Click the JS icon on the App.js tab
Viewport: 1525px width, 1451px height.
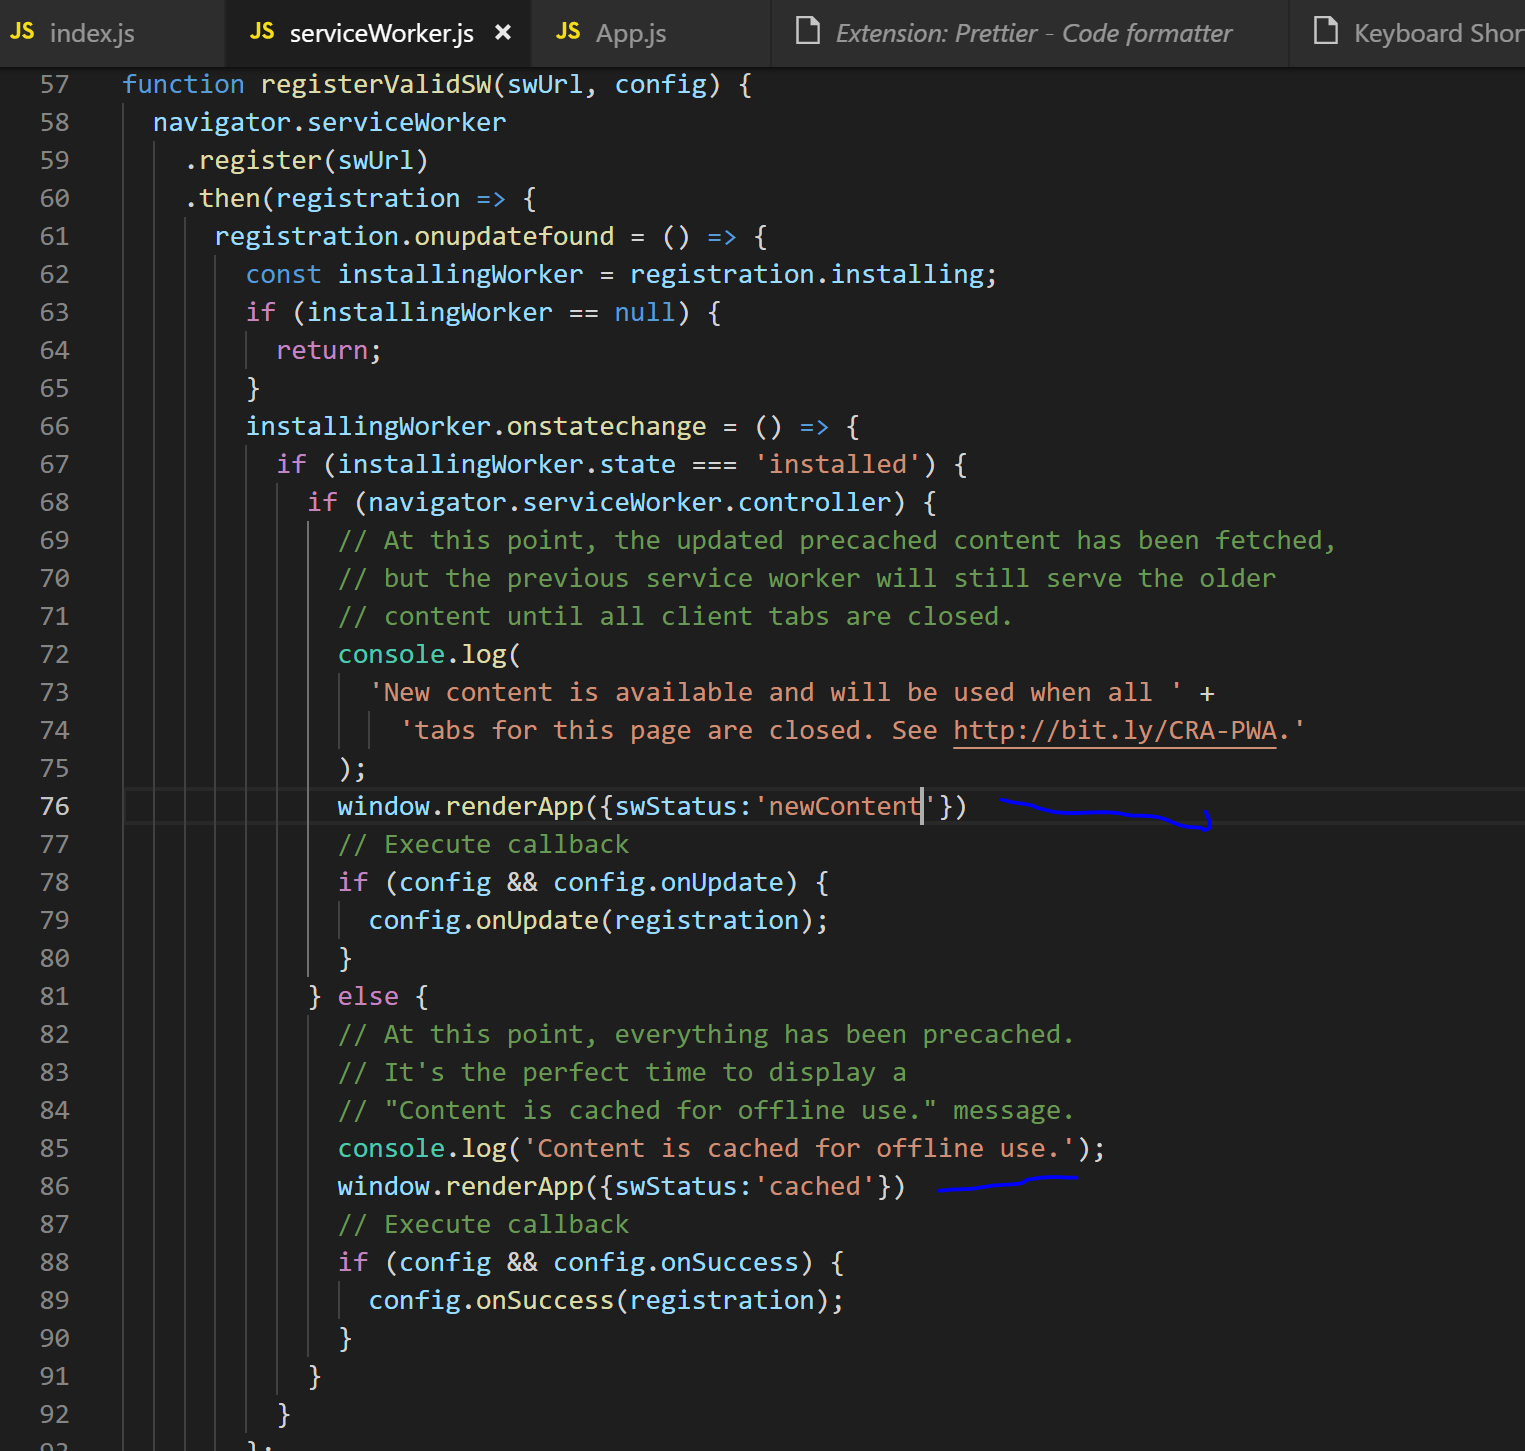point(567,32)
